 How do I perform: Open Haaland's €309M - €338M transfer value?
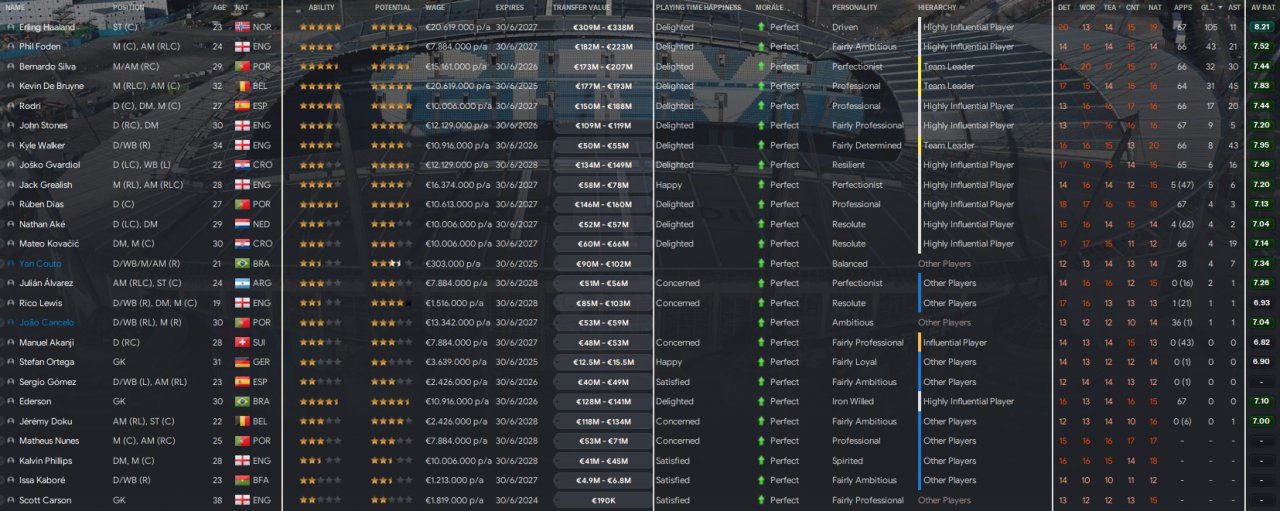(603, 27)
